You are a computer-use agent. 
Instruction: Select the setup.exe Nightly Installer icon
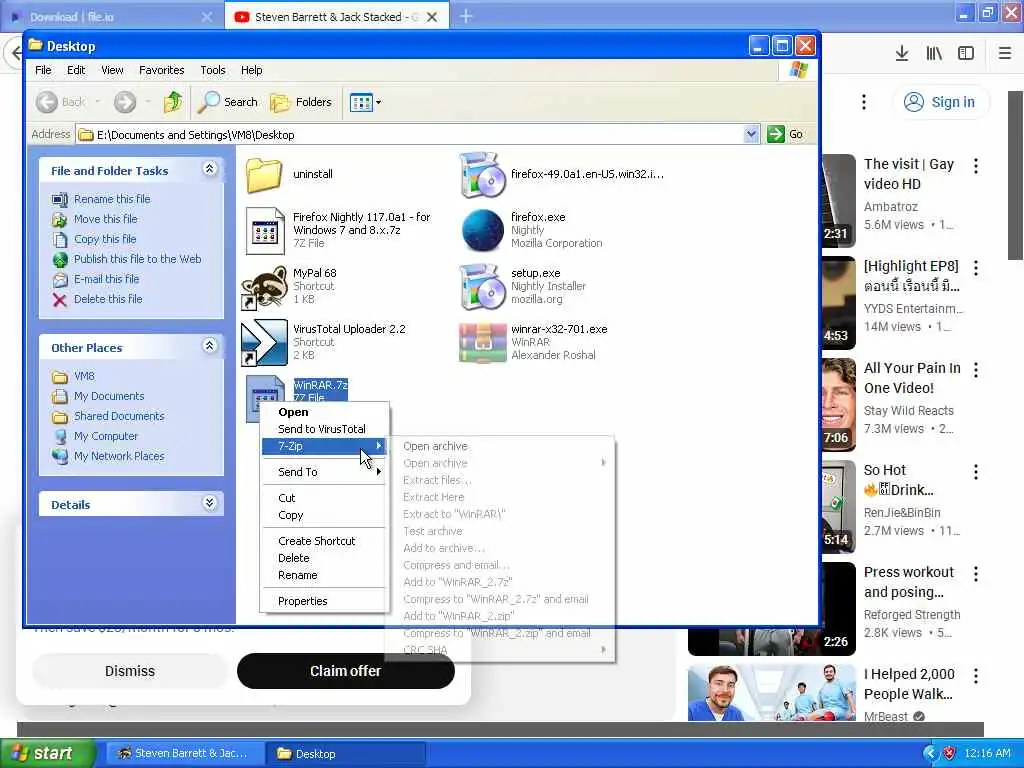point(483,287)
